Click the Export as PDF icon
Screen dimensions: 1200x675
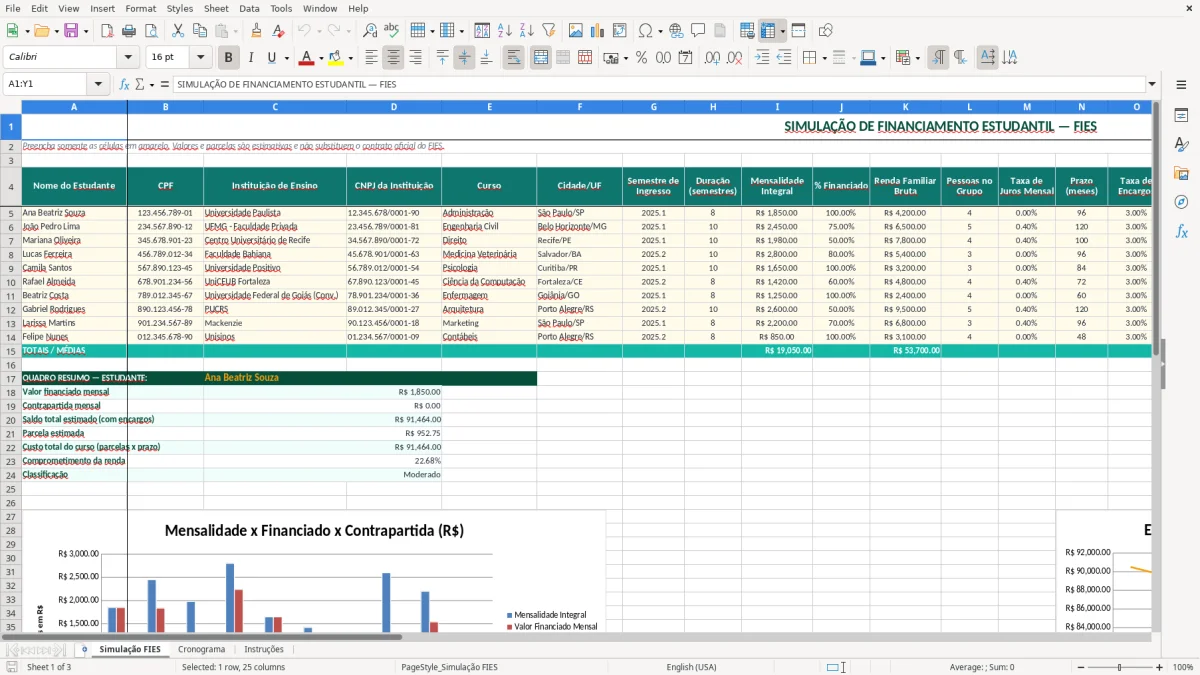[x=107, y=31]
